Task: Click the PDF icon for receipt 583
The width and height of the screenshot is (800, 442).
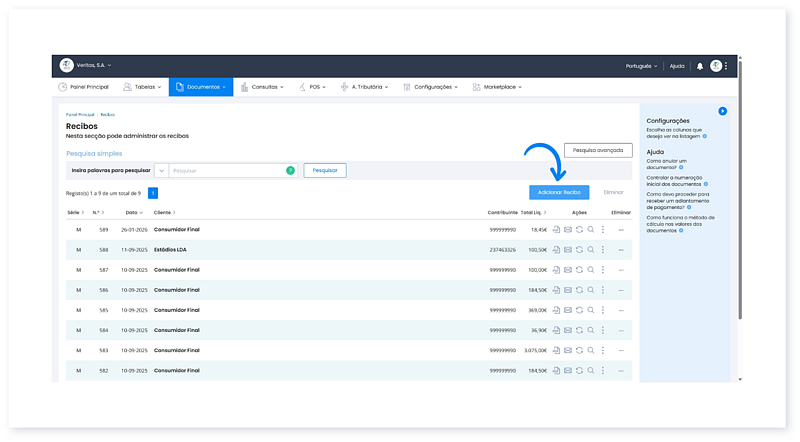Action: pyautogui.click(x=557, y=350)
